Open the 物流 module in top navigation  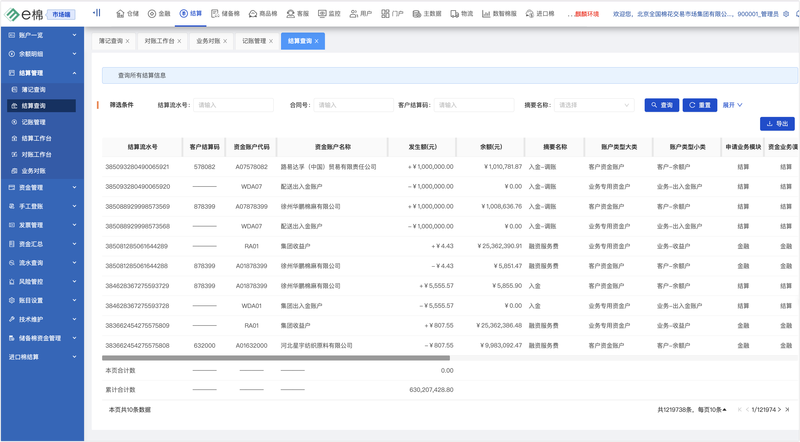pos(461,14)
